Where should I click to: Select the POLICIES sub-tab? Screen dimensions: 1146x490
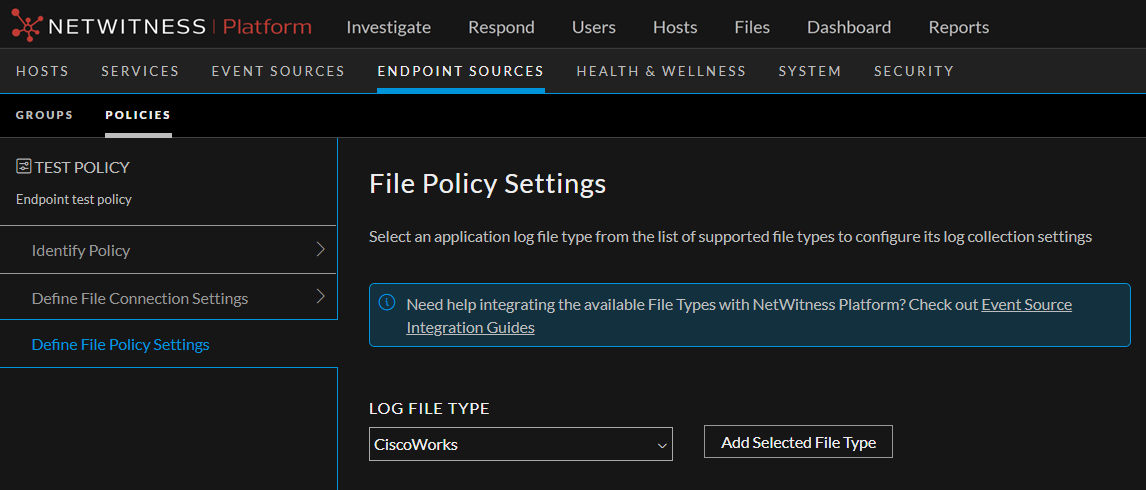(x=138, y=115)
